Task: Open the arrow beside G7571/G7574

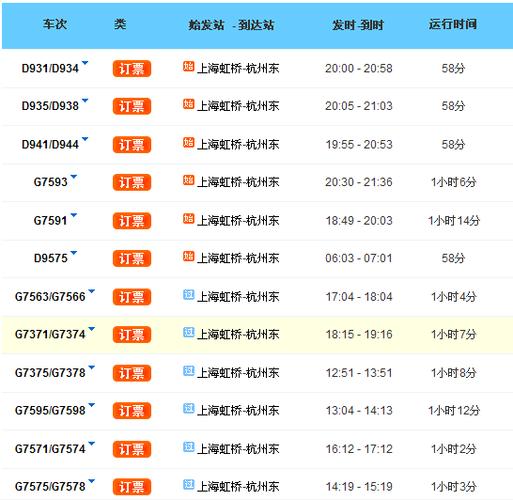Action: (x=92, y=443)
